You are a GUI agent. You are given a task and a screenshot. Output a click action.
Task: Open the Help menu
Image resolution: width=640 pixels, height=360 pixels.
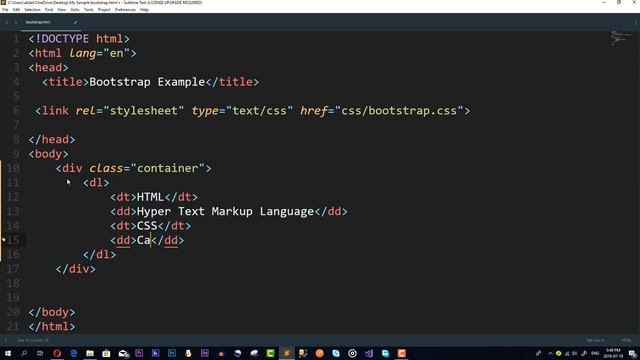tap(144, 9)
